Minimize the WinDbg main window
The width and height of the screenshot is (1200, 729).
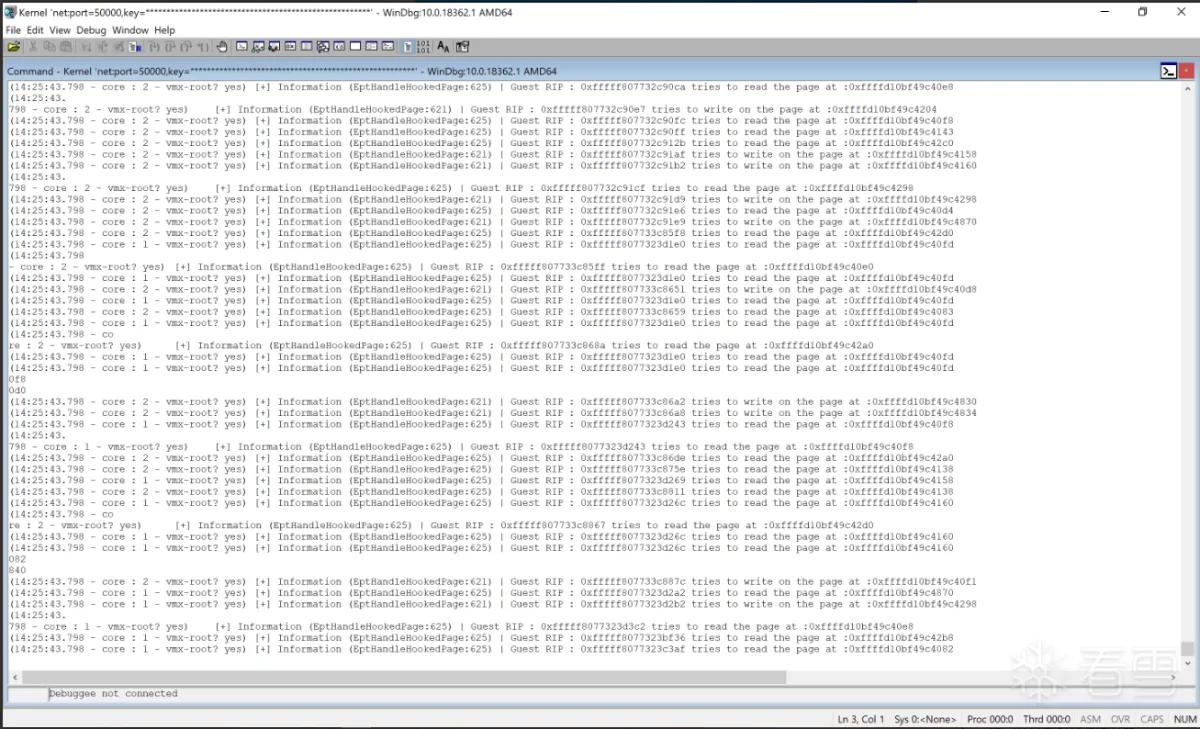point(1103,12)
